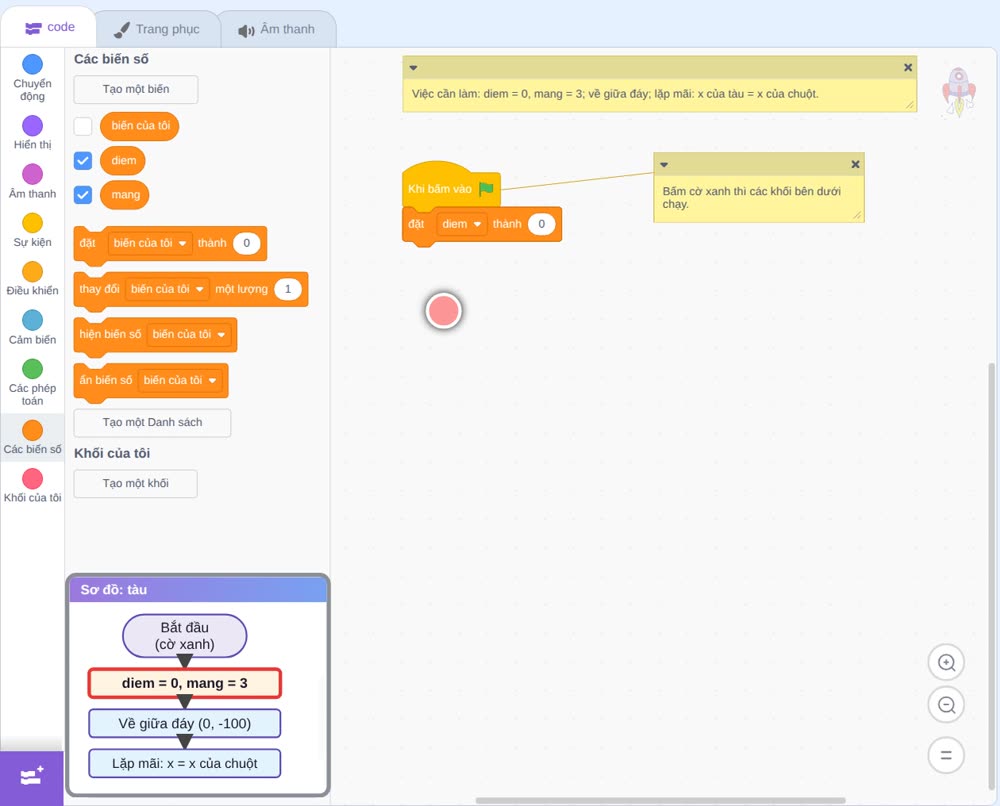This screenshot has width=1000, height=806.
Task: Close the 'Bấm cờ xanh' comment note
Action: pyautogui.click(x=856, y=165)
